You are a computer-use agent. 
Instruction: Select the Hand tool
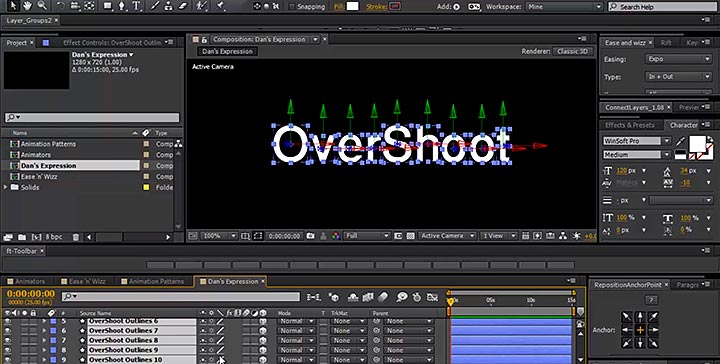tap(28, 6)
